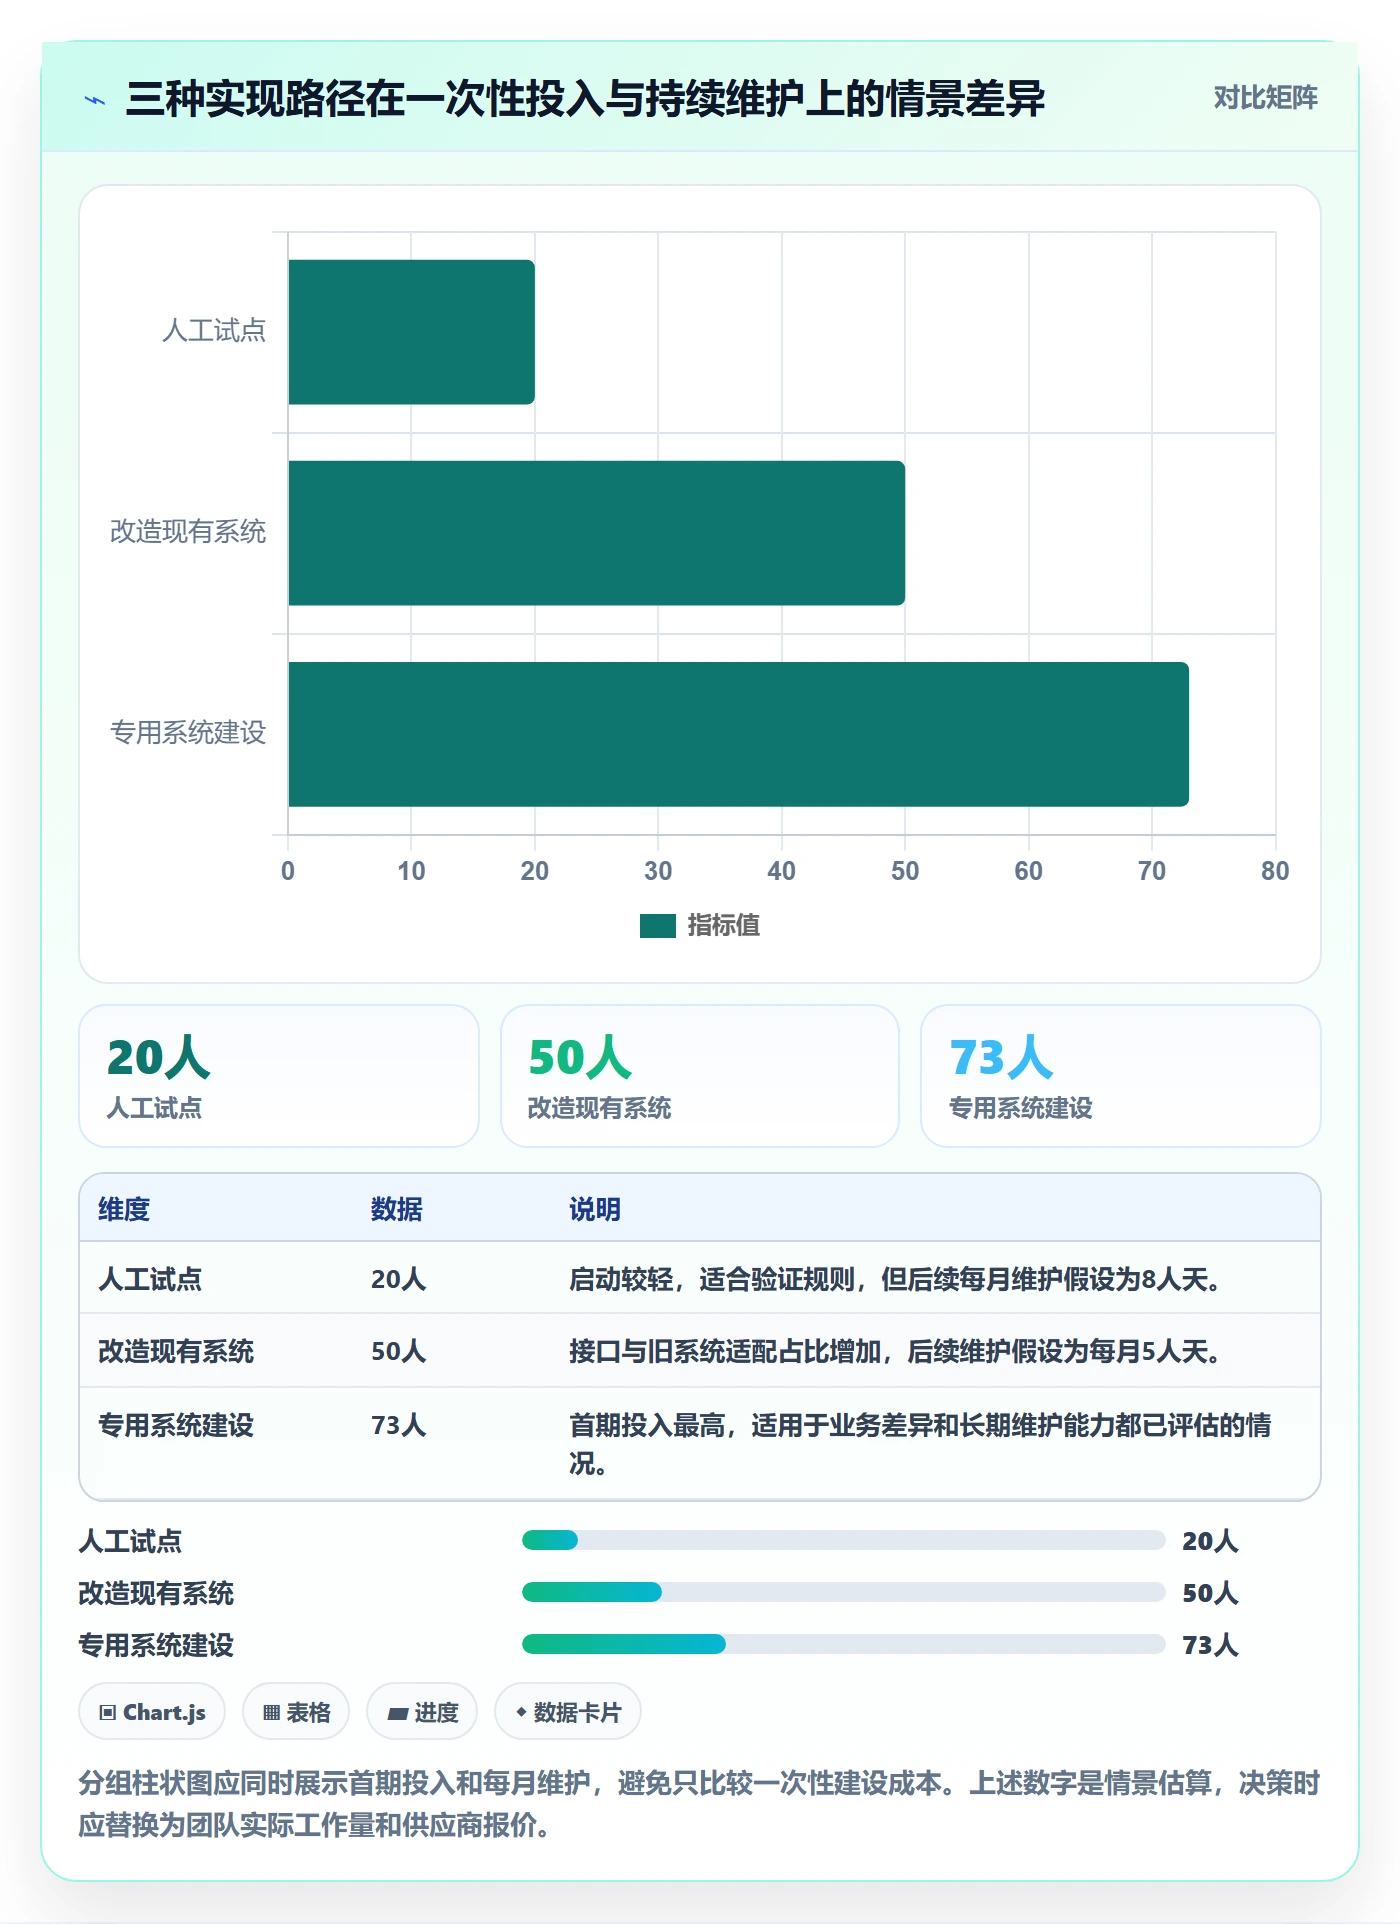Image resolution: width=1400 pixels, height=1924 pixels.
Task: Click the title 三种实现路径 heading text
Action: (x=585, y=99)
